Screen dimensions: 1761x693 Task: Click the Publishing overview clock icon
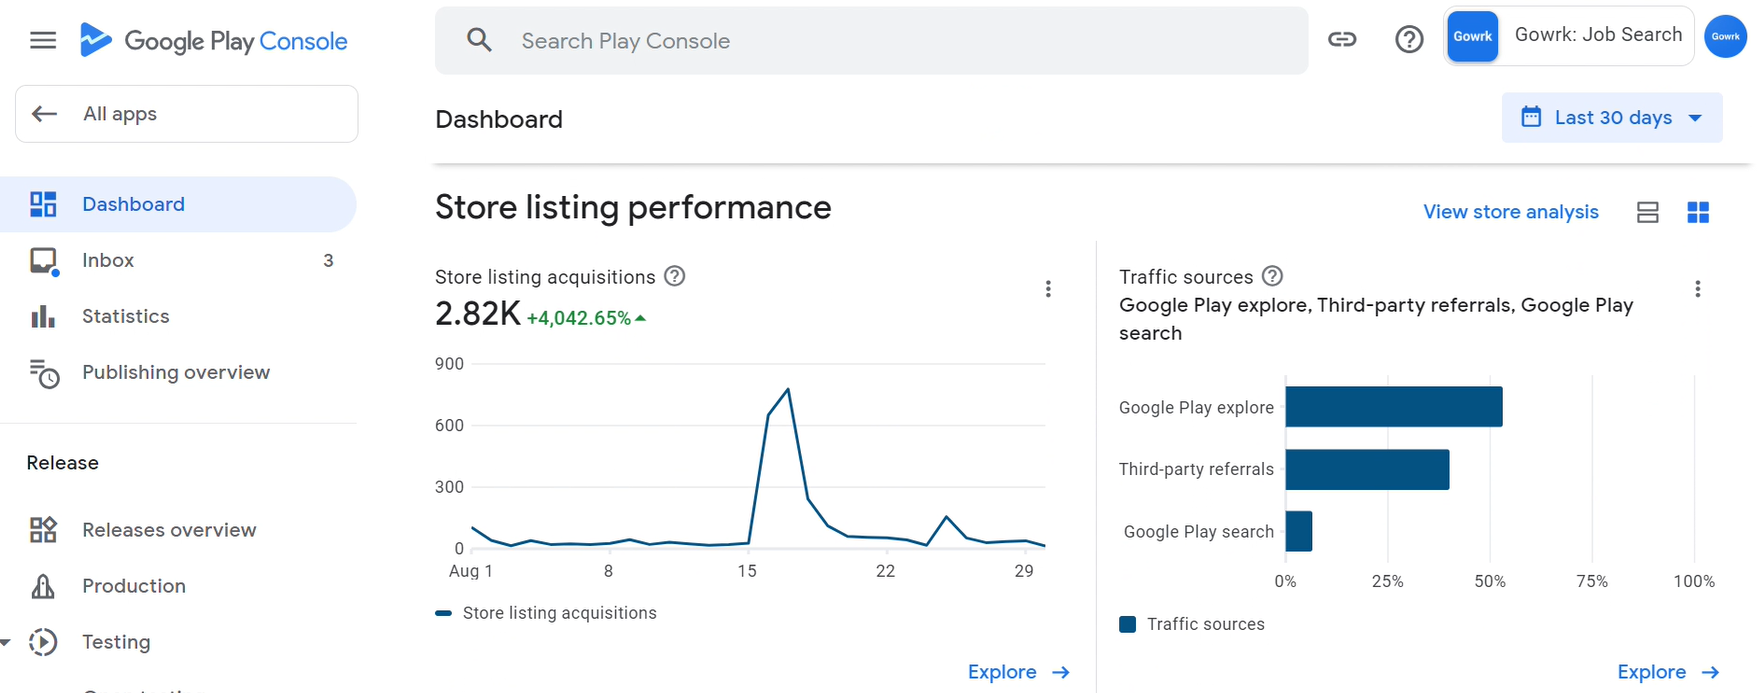tap(44, 373)
